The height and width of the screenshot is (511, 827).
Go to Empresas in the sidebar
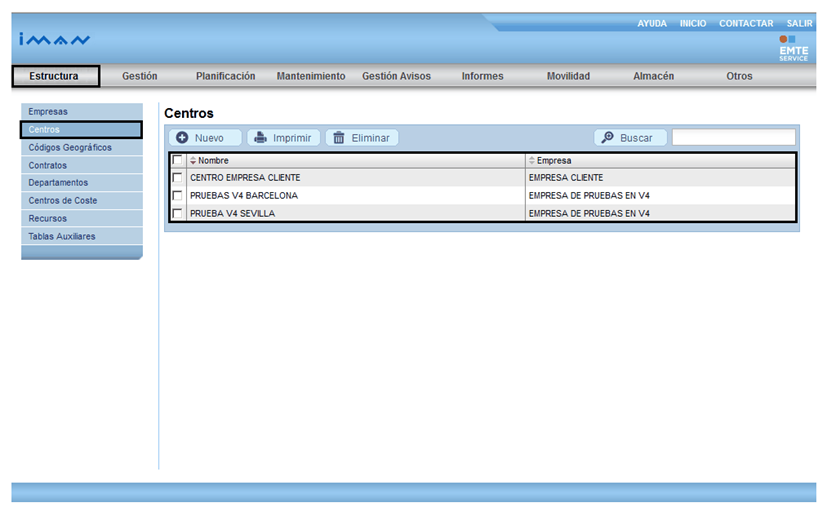click(x=48, y=112)
